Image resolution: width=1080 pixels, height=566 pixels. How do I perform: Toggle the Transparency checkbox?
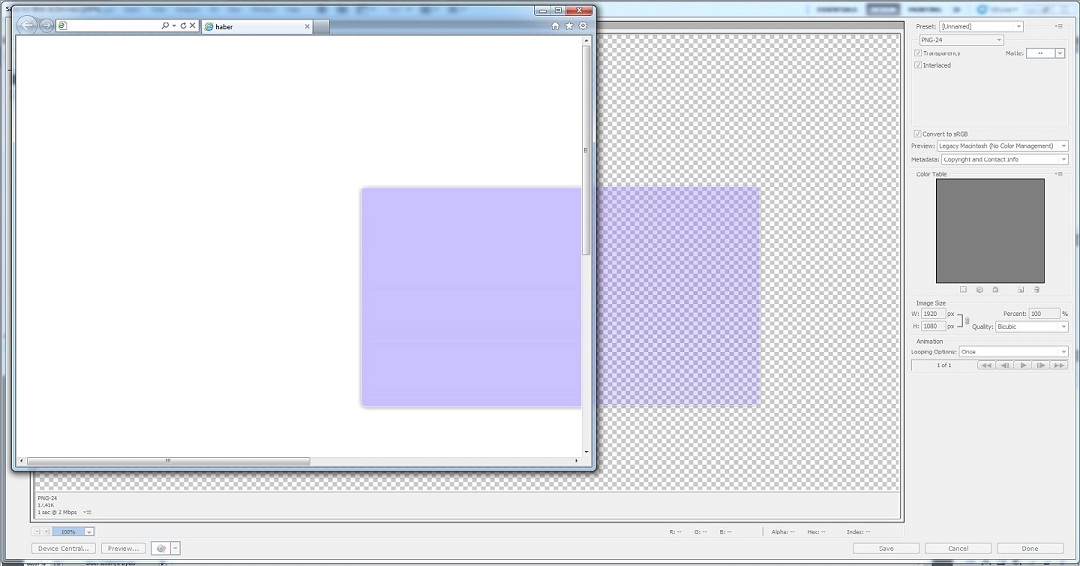pyautogui.click(x=918, y=53)
